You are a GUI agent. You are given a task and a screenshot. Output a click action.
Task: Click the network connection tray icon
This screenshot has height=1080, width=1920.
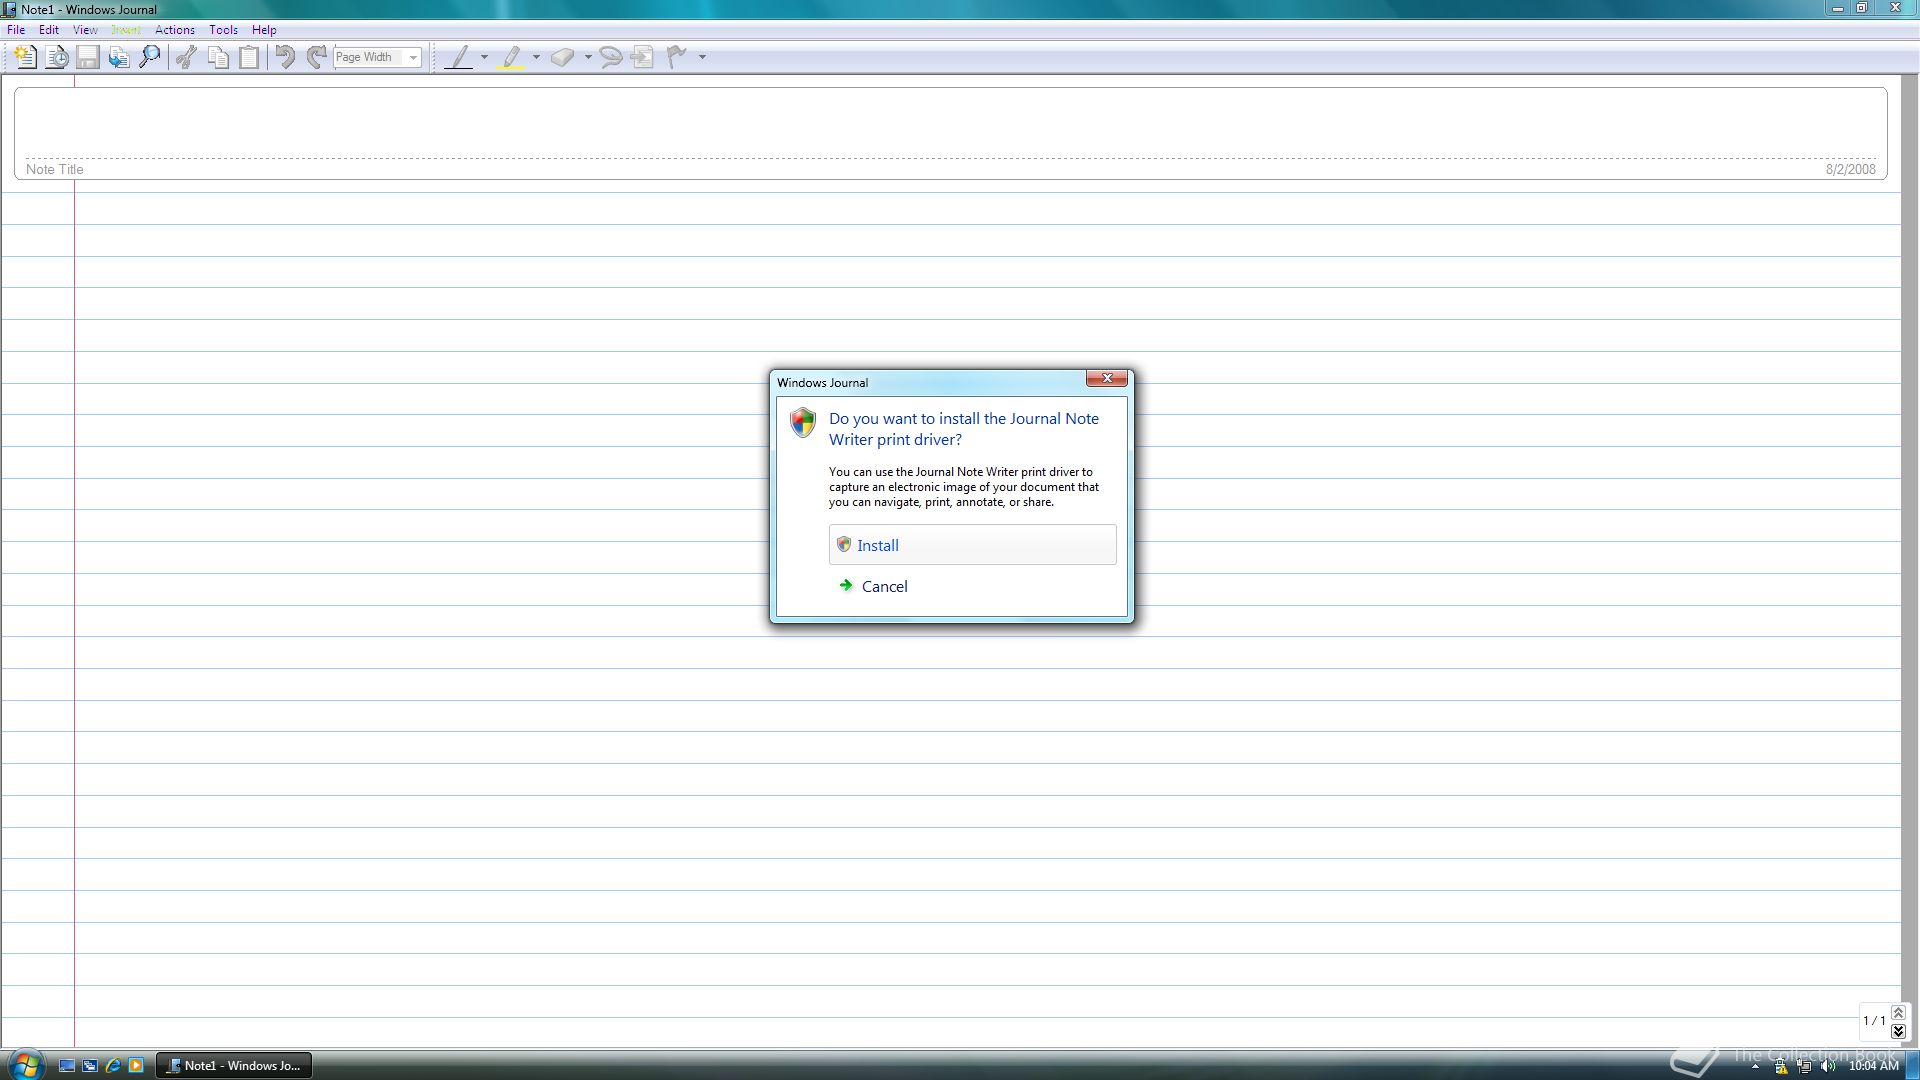click(x=1804, y=1066)
